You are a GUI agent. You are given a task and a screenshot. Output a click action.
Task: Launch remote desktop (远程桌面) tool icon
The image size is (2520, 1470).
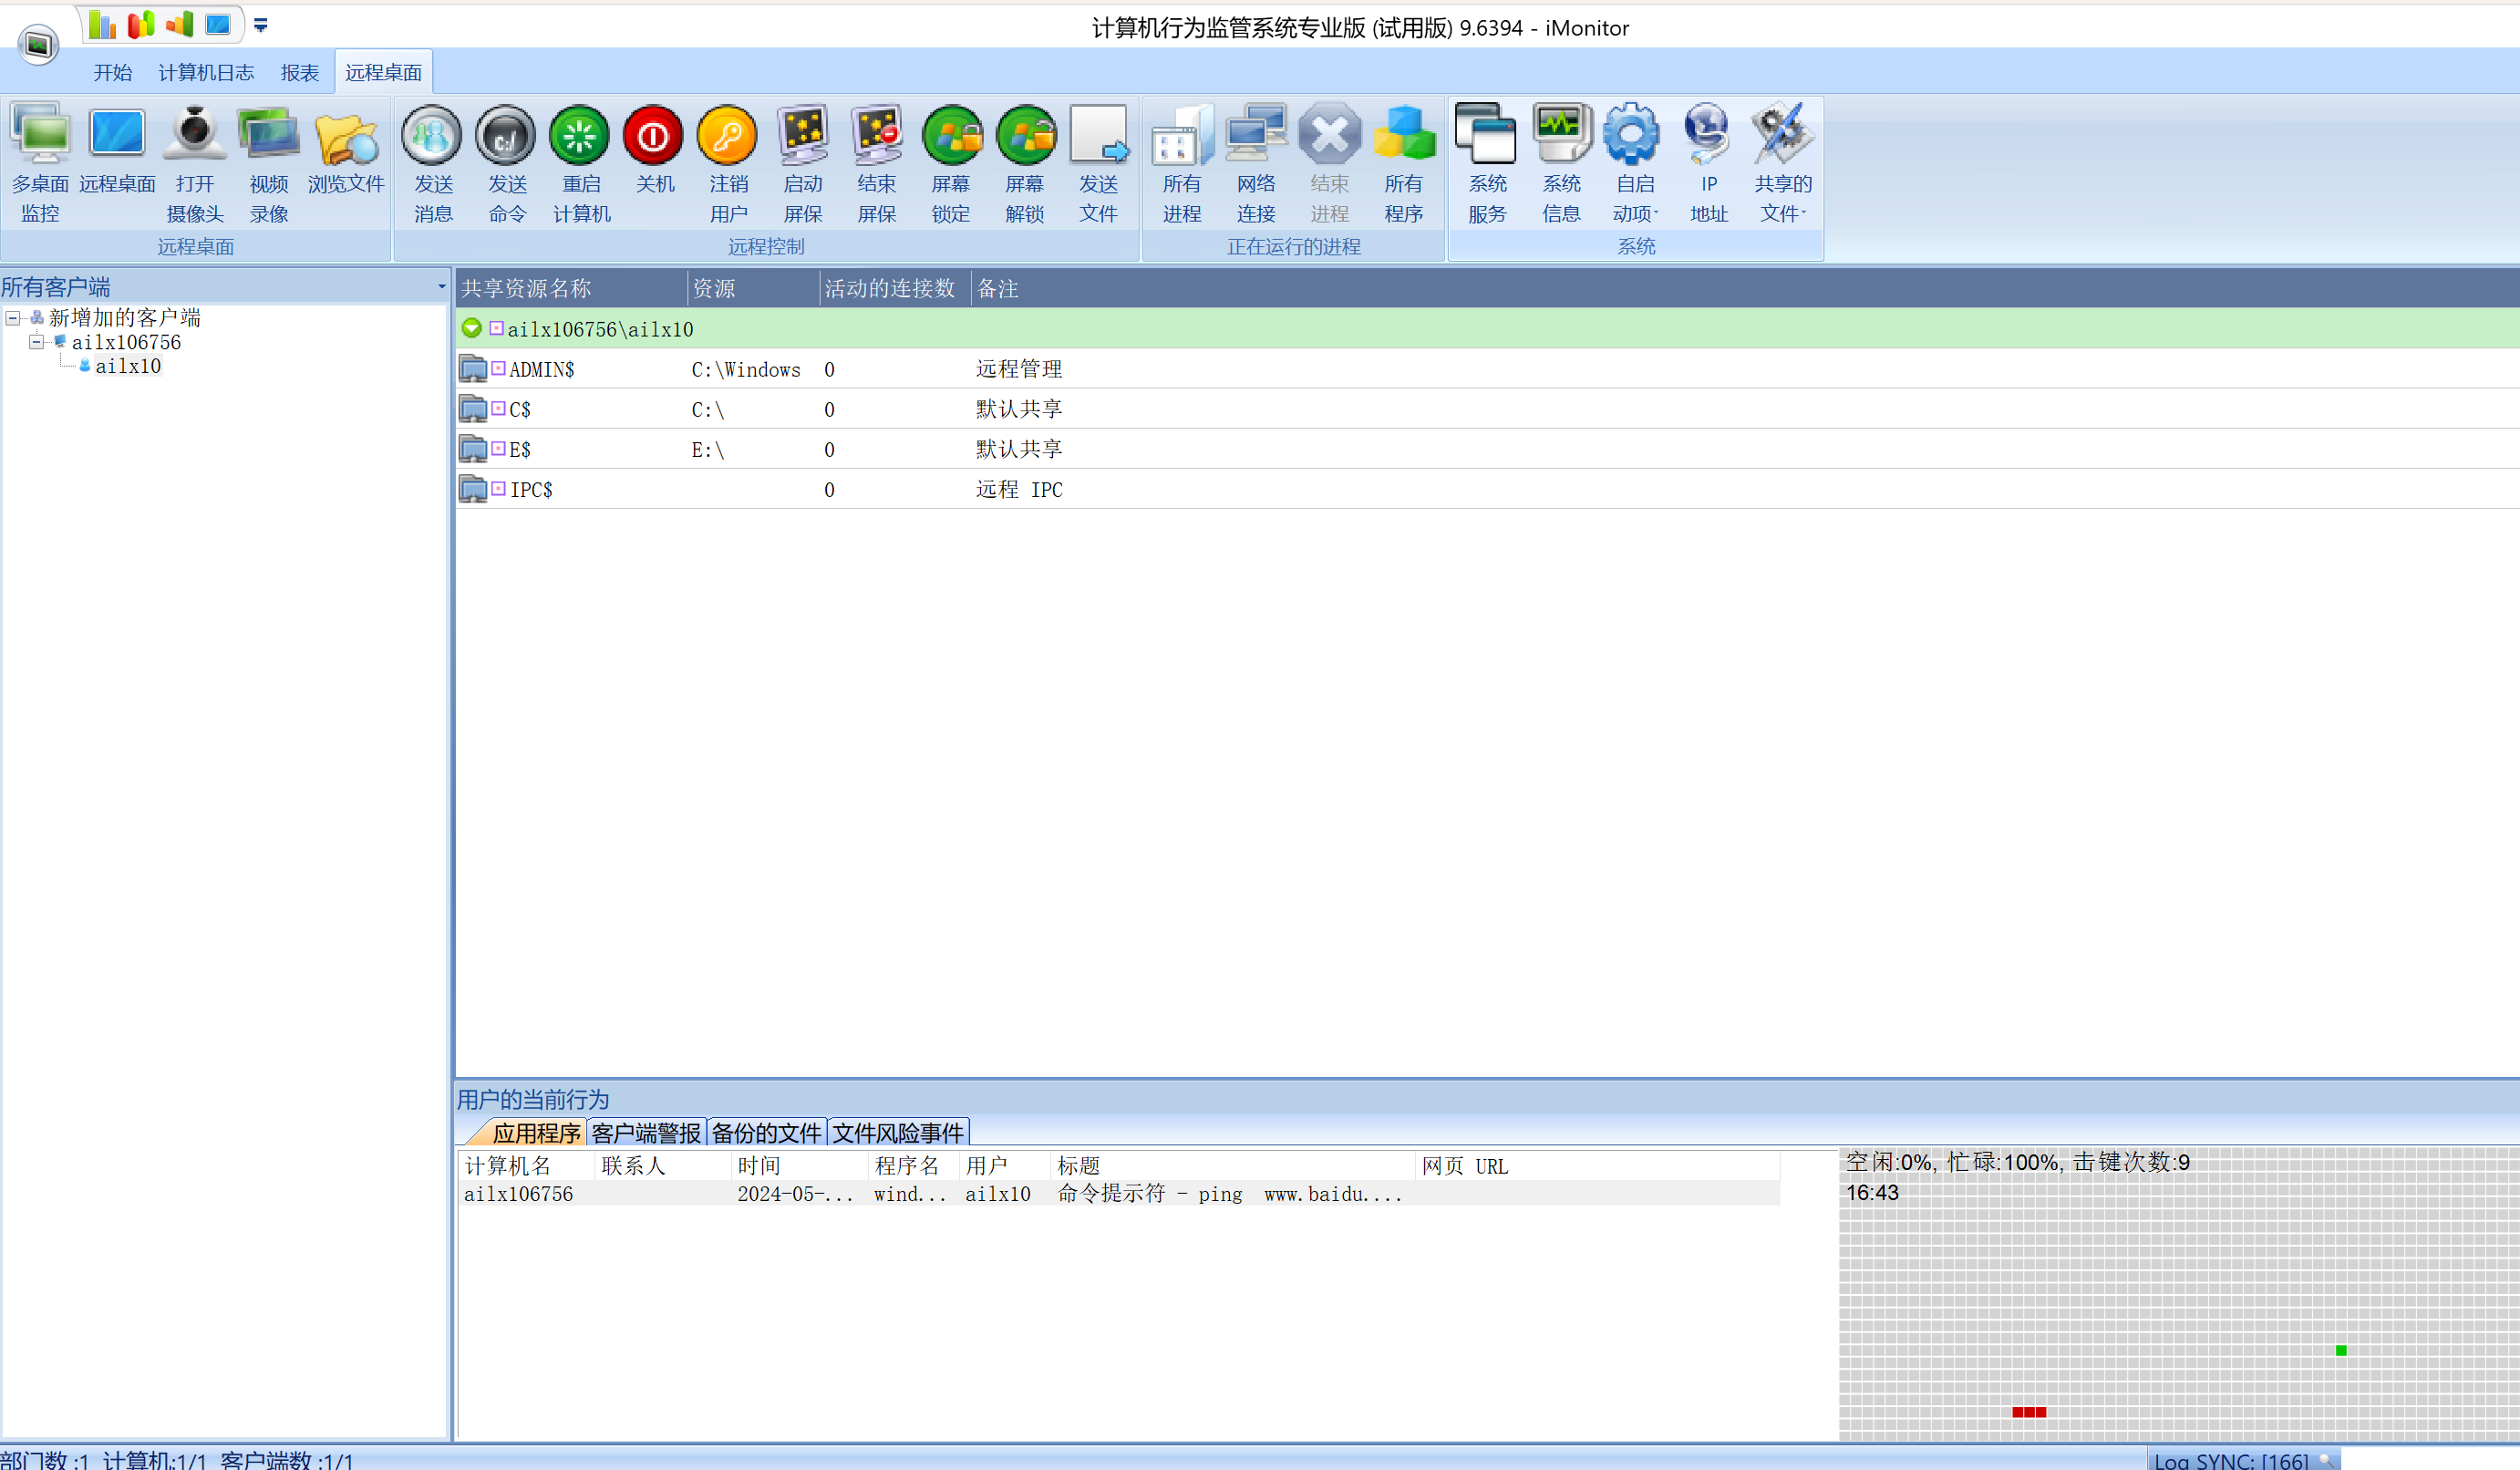117,150
